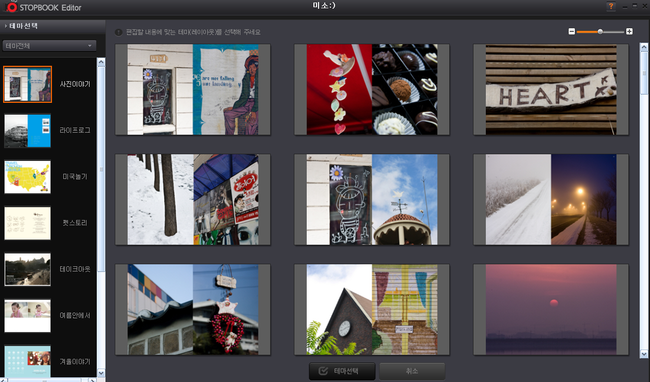Click theme list scrollbar down arrow
The width and height of the screenshot is (650, 382).
pyautogui.click(x=101, y=373)
